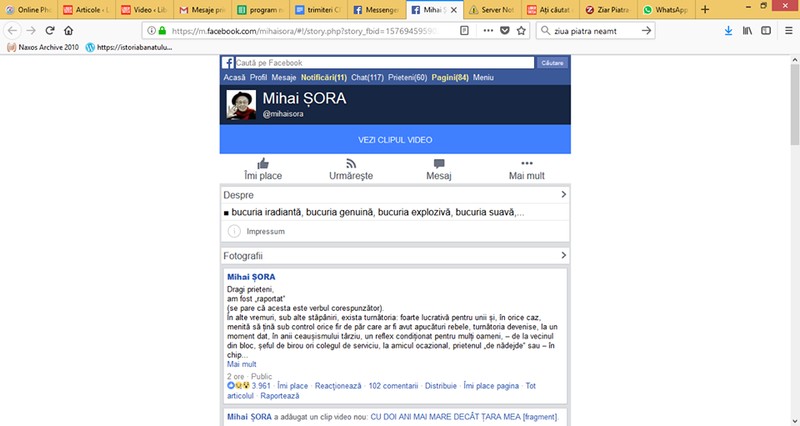This screenshot has height=426, width=800.
Task: Show site information icon in address bar
Action: point(151,31)
